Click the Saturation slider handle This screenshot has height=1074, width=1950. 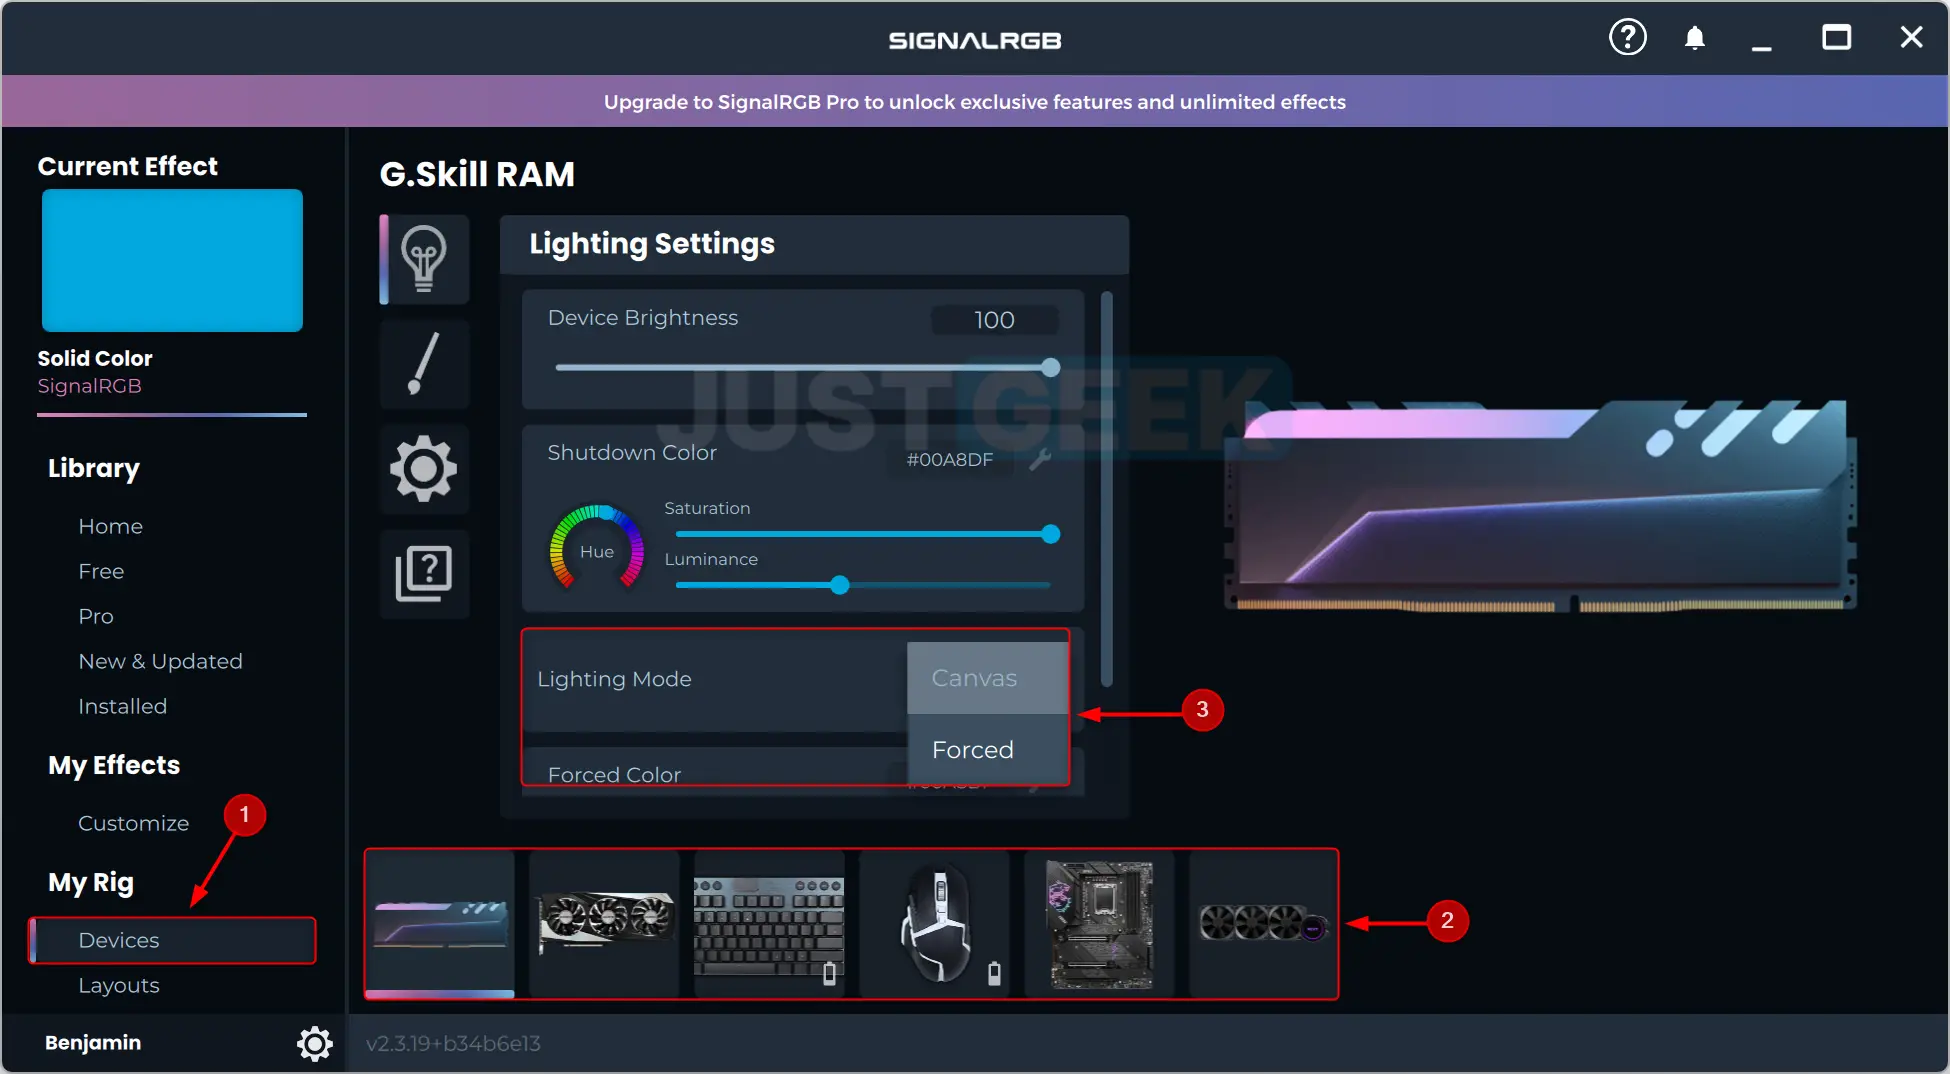(1050, 534)
